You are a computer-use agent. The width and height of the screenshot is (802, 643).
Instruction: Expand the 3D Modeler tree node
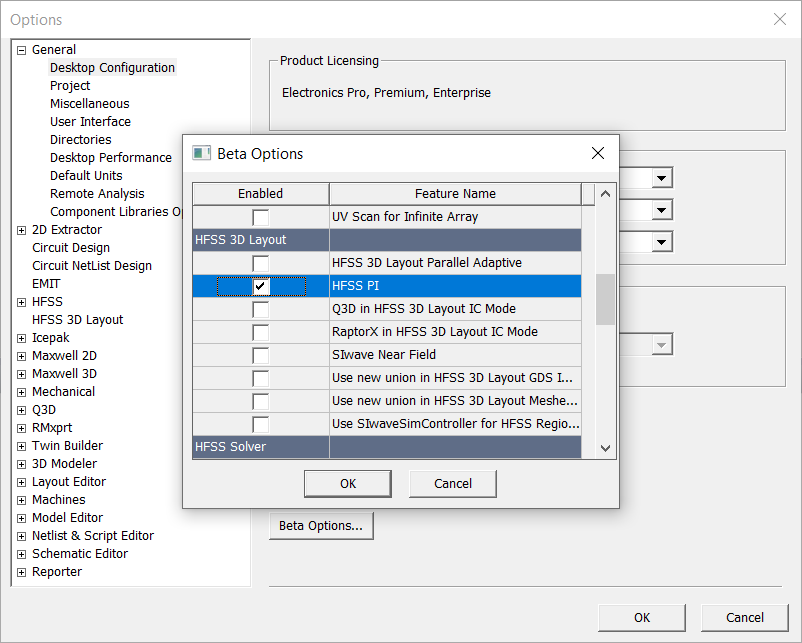(21, 463)
